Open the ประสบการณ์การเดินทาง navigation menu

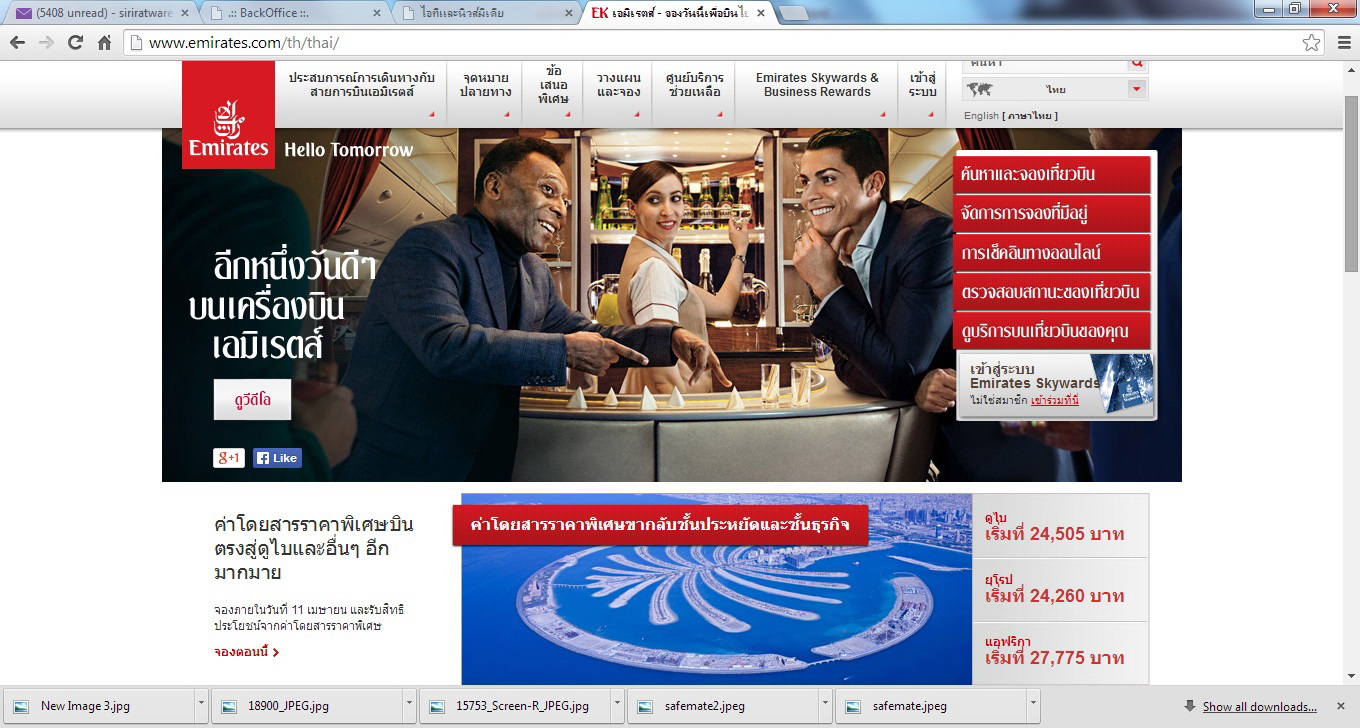[x=361, y=92]
